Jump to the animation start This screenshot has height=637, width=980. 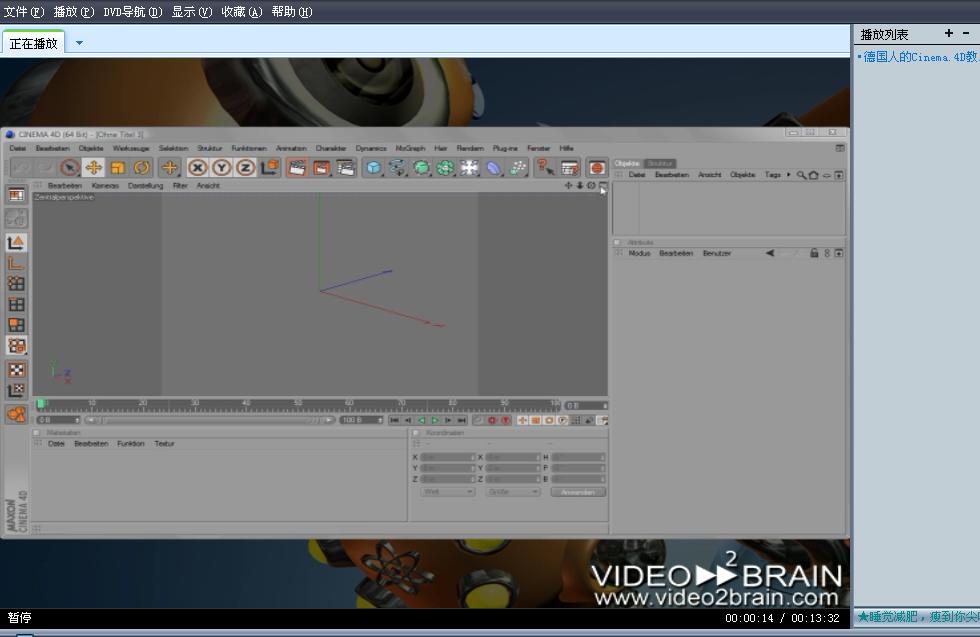pyautogui.click(x=394, y=420)
